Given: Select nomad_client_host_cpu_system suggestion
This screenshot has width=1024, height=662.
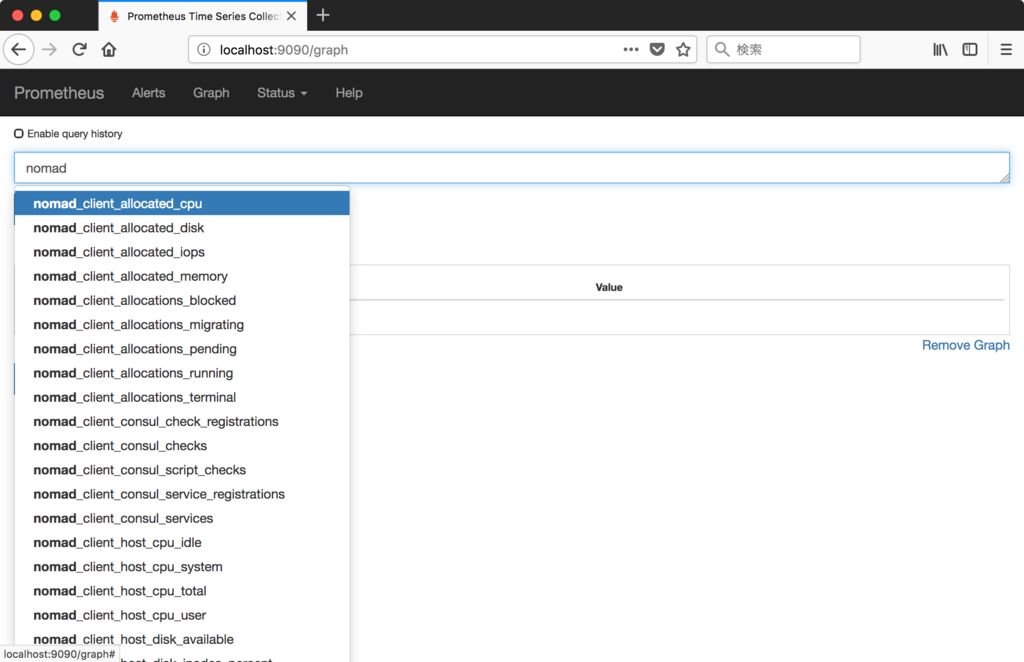Looking at the screenshot, I should [x=182, y=566].
